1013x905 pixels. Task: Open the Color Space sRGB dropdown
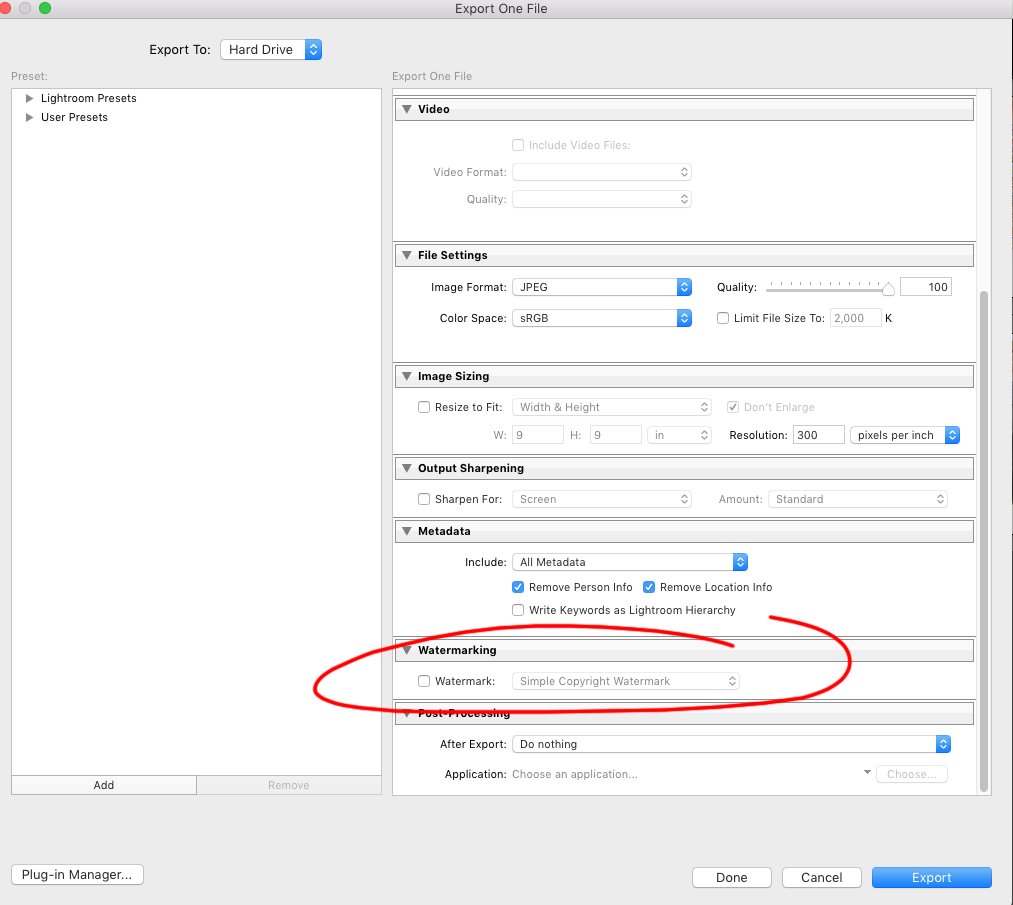pyautogui.click(x=601, y=318)
